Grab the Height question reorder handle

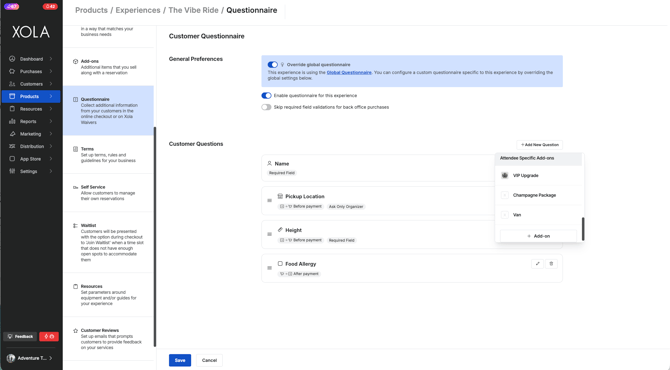(x=270, y=234)
